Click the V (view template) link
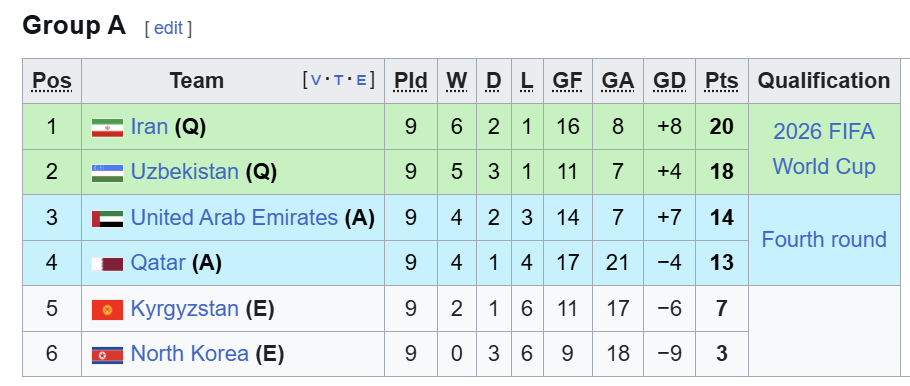This screenshot has width=910, height=386. tap(316, 81)
